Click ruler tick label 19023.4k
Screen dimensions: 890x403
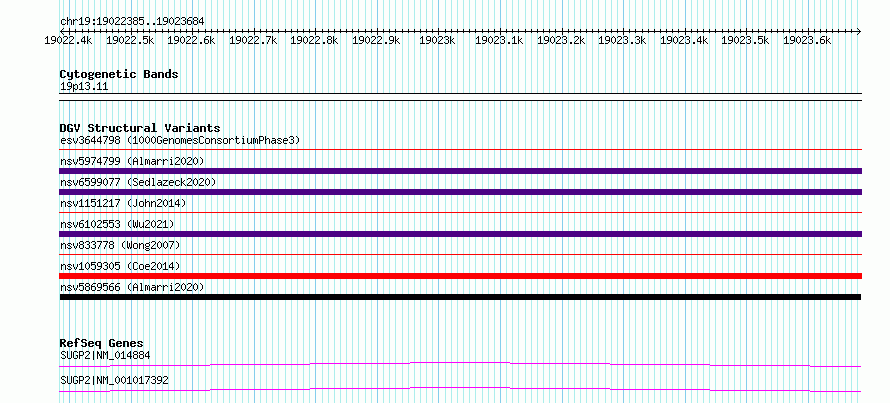click(684, 40)
